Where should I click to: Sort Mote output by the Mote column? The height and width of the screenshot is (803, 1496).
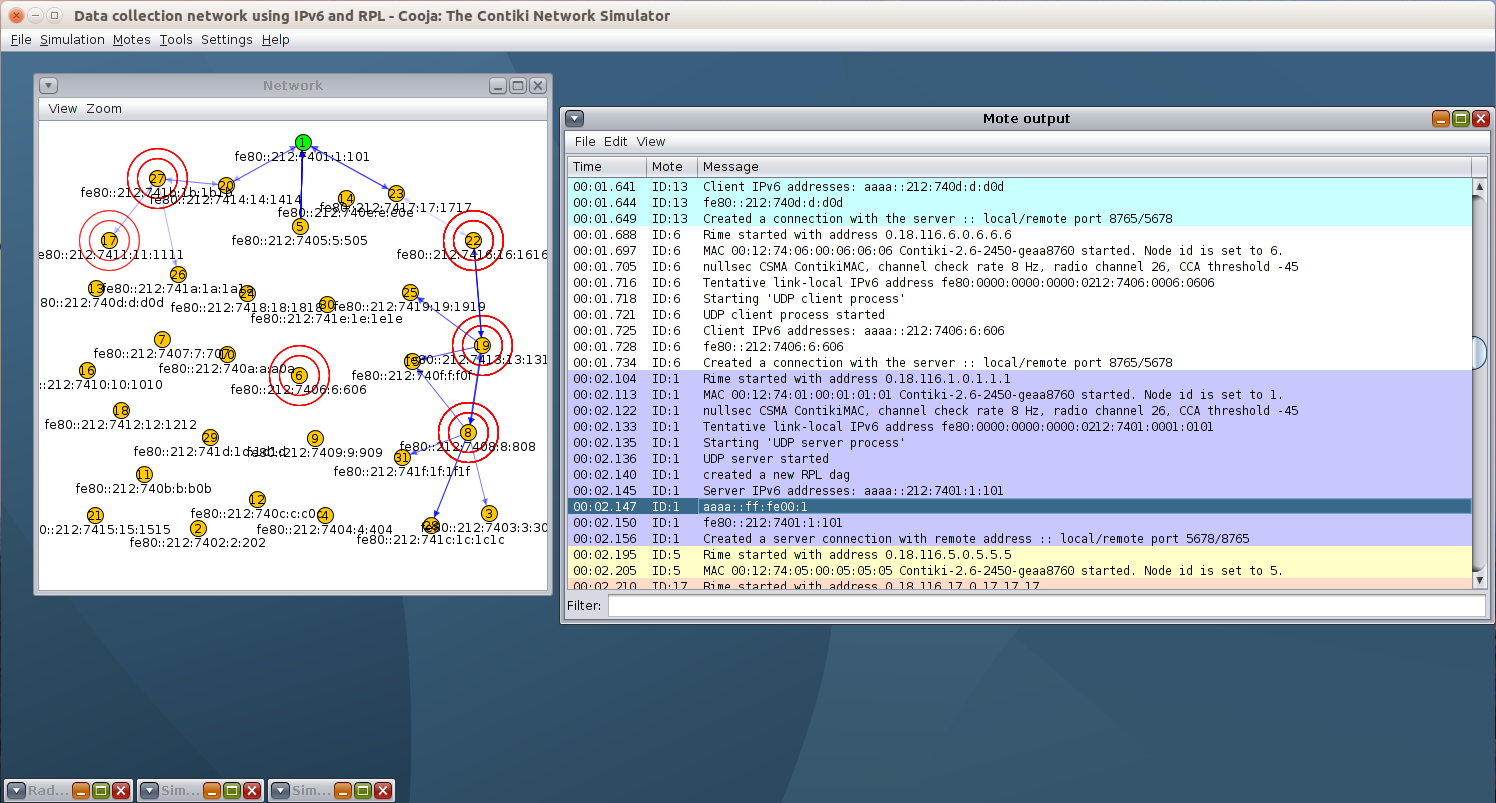pyautogui.click(x=672, y=167)
